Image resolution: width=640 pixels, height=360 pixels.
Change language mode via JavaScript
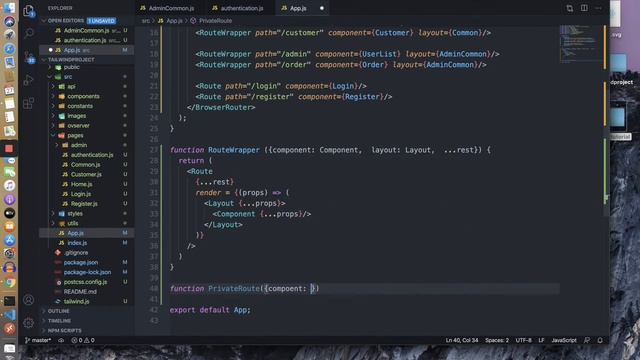(x=564, y=340)
